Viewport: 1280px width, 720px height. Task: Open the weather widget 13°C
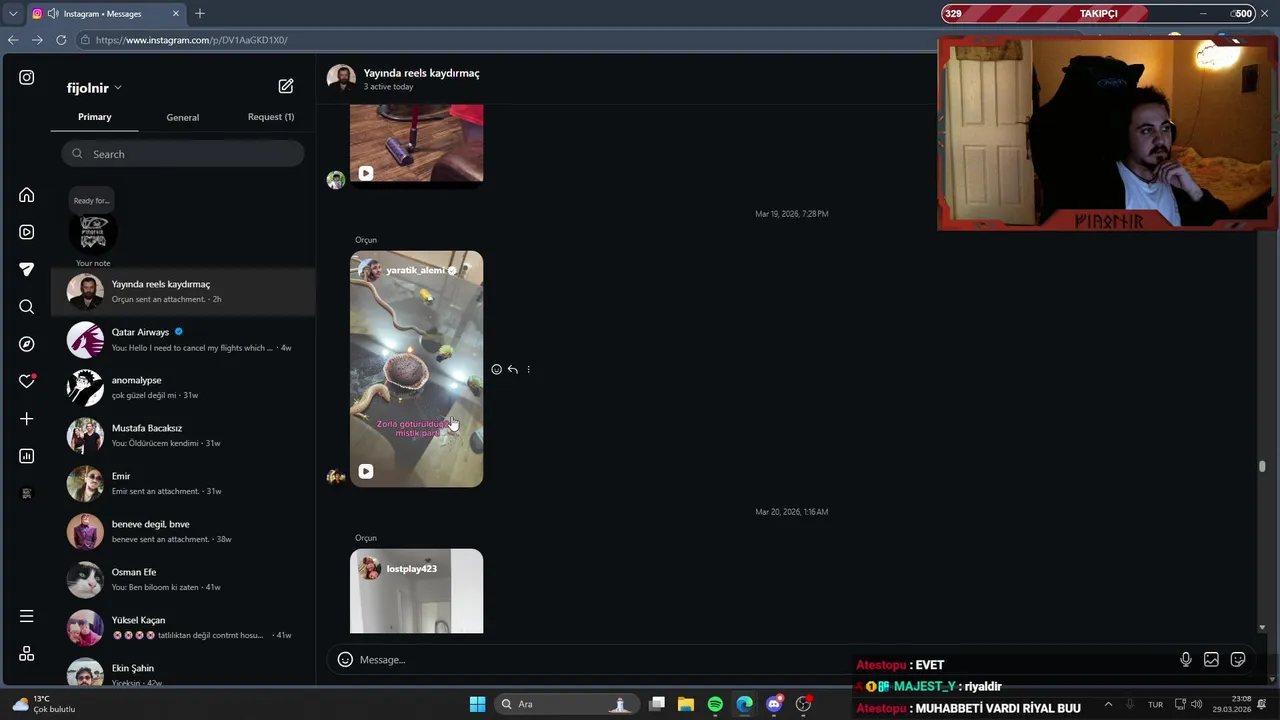(x=42, y=704)
